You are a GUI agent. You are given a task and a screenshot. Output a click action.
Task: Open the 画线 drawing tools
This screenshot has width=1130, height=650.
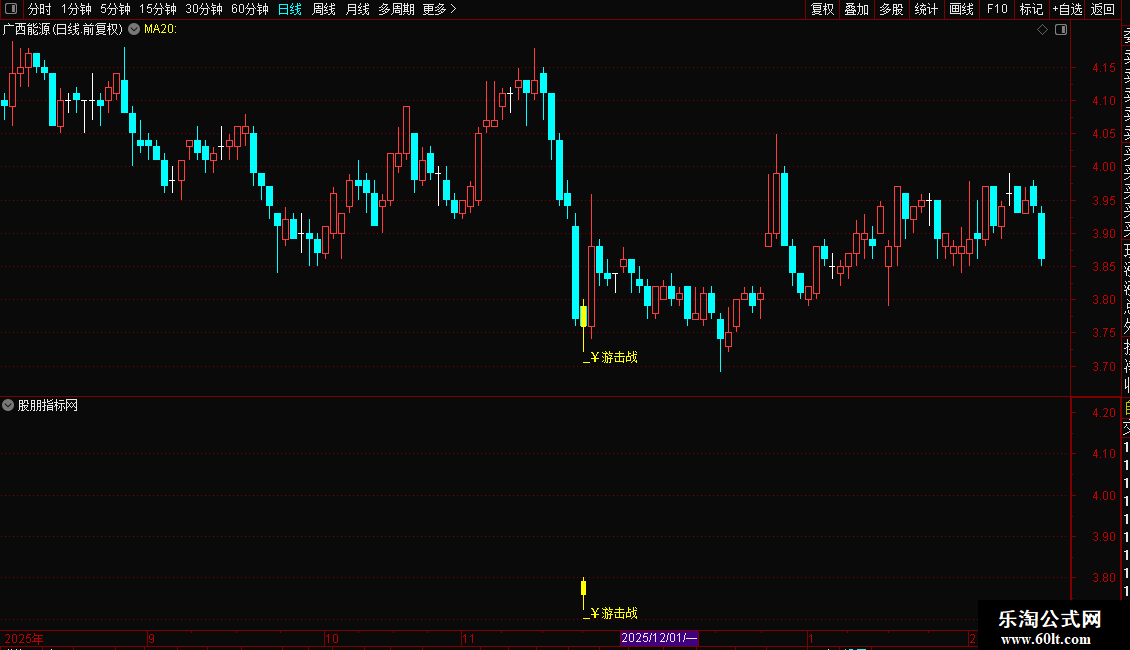pos(961,9)
